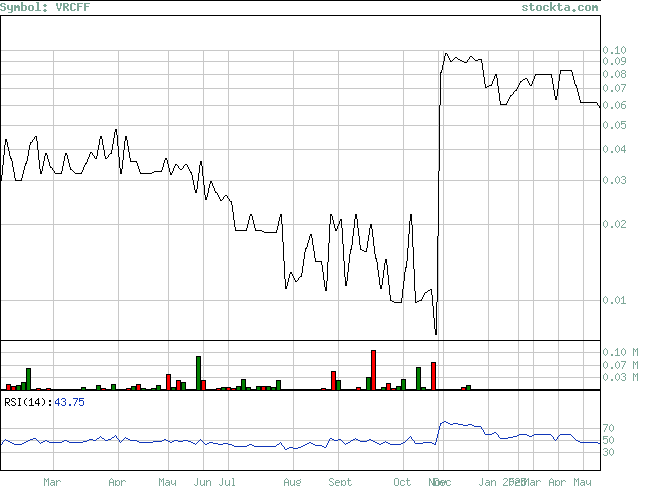Click the RSI 50 level label

609,440
